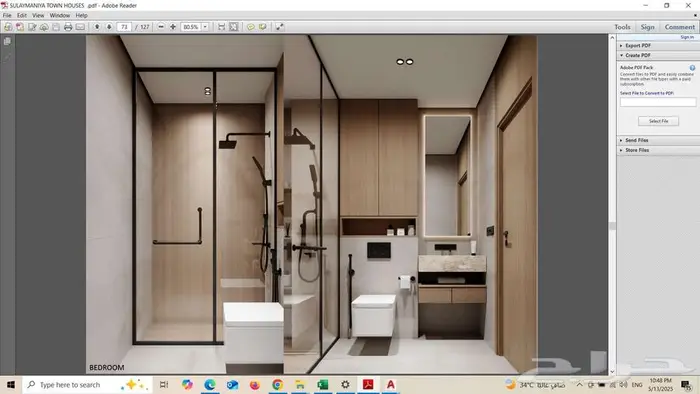Viewport: 700px width, 394px height.
Task: Add a sticky note comment
Action: coord(250,27)
